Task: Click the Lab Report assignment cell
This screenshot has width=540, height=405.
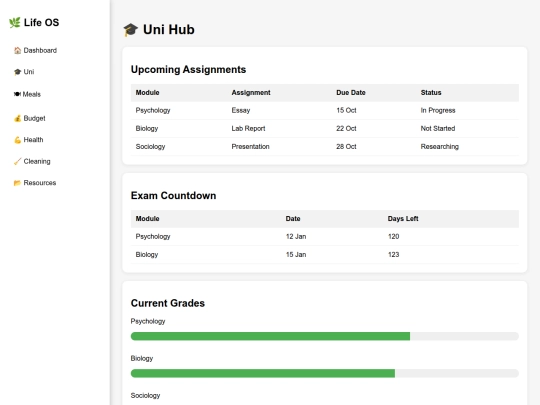Action: coord(248,128)
